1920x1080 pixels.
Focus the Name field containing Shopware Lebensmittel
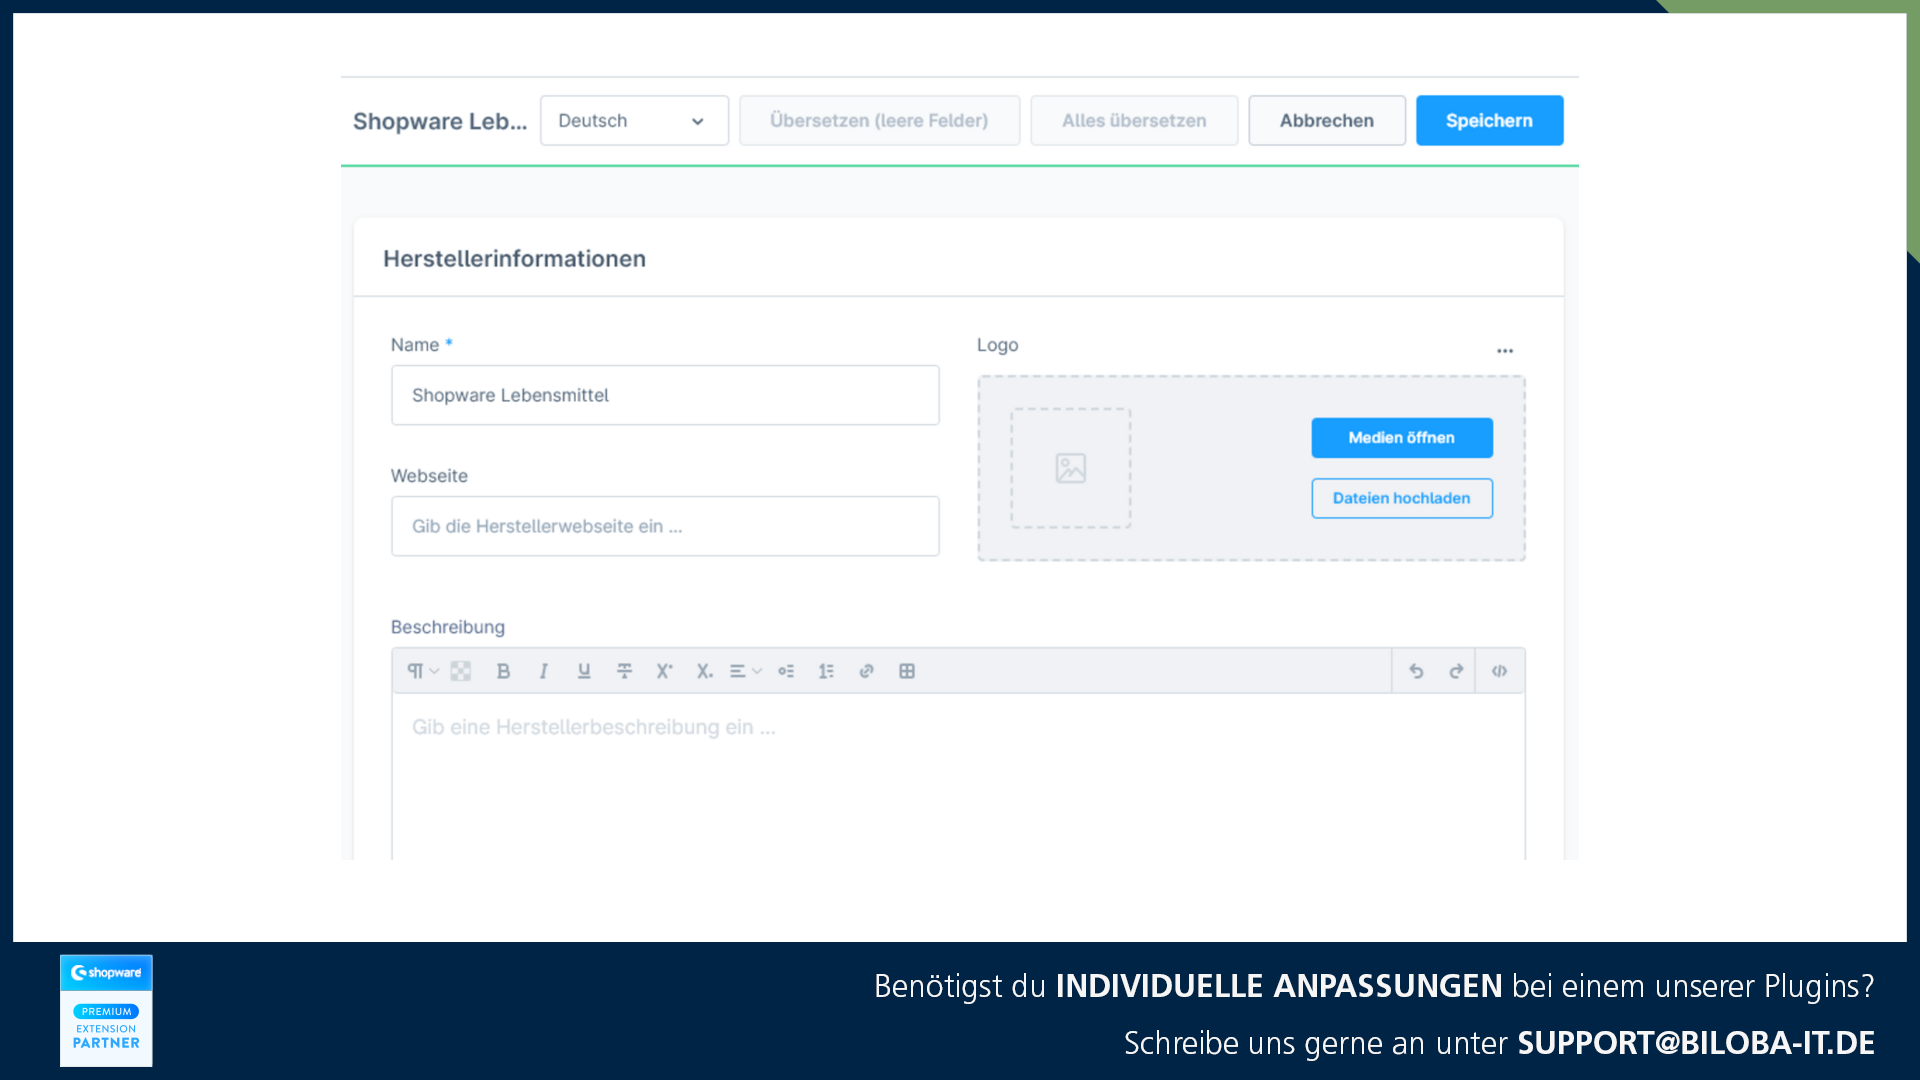665,395
